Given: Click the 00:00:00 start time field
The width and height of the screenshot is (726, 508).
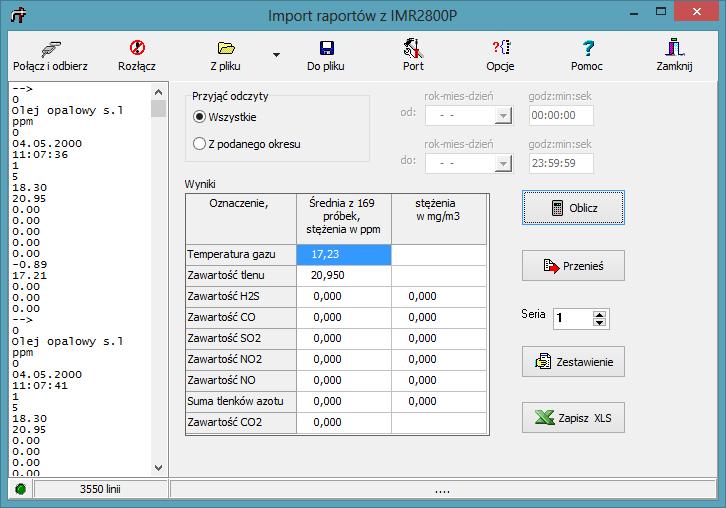Looking at the screenshot, I should (x=561, y=115).
